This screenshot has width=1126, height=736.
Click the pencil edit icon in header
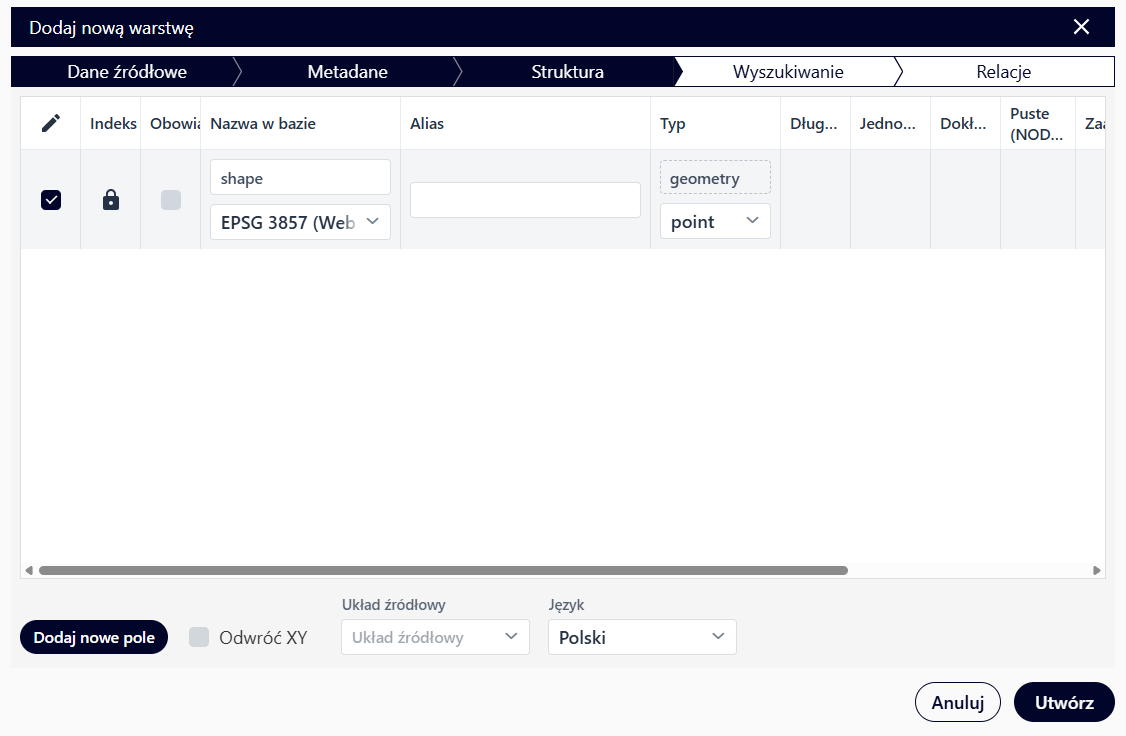(x=51, y=123)
